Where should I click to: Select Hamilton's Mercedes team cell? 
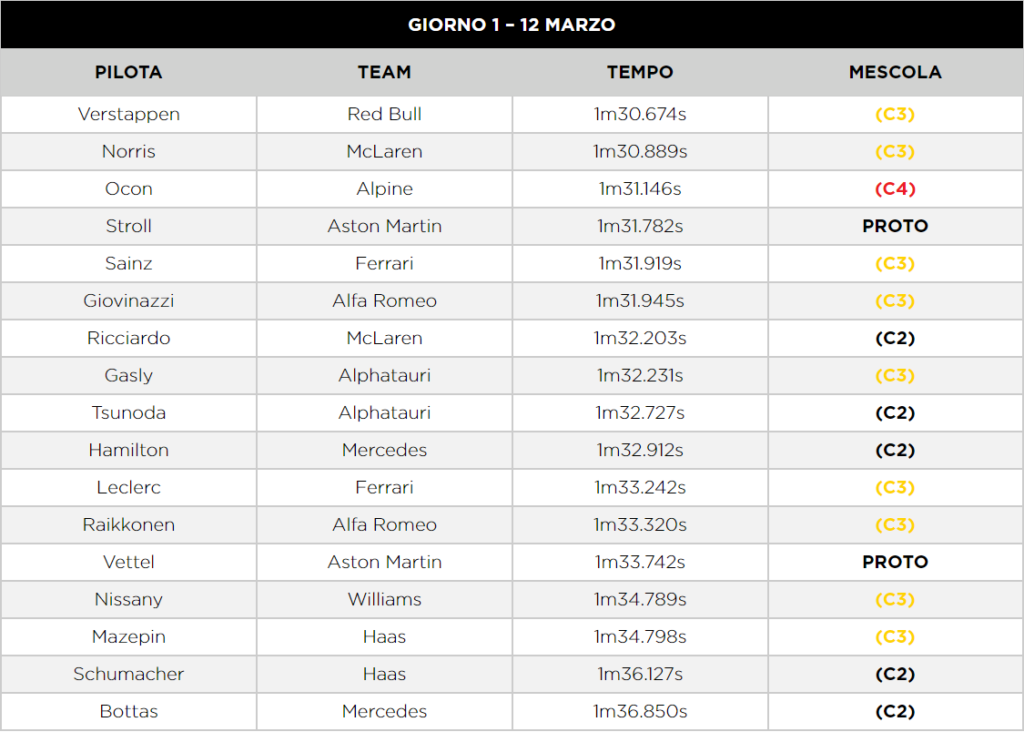pyautogui.click(x=384, y=450)
